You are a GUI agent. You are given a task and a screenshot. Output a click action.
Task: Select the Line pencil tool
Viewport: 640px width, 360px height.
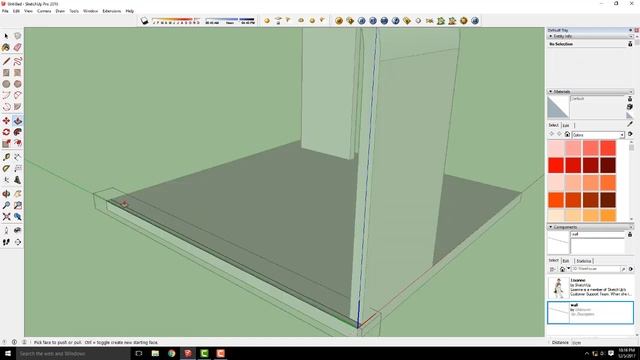tap(6, 62)
